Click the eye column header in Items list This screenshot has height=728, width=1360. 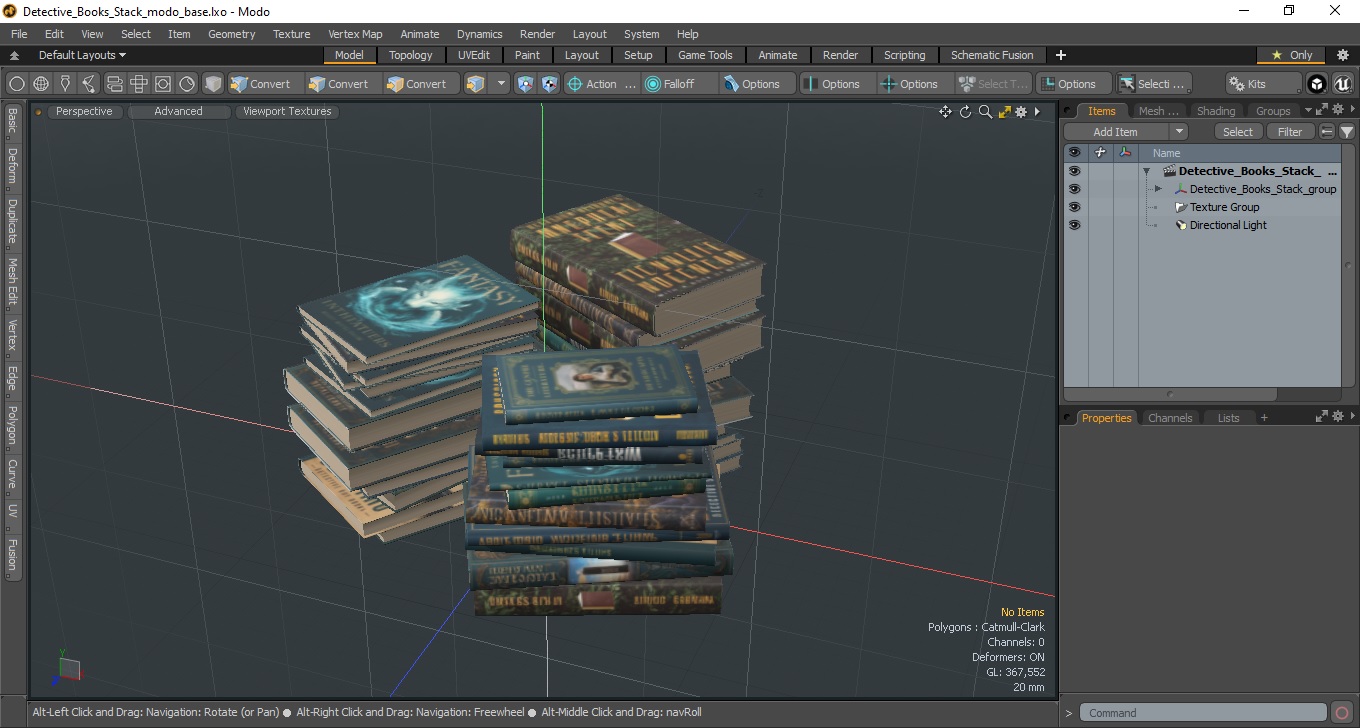[1074, 153]
